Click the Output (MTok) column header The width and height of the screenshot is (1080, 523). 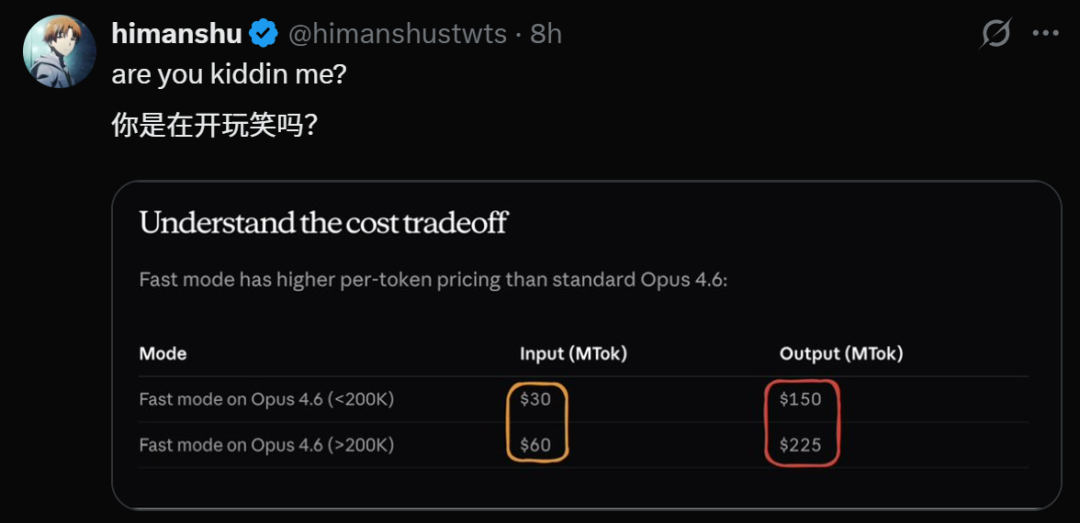tap(841, 353)
